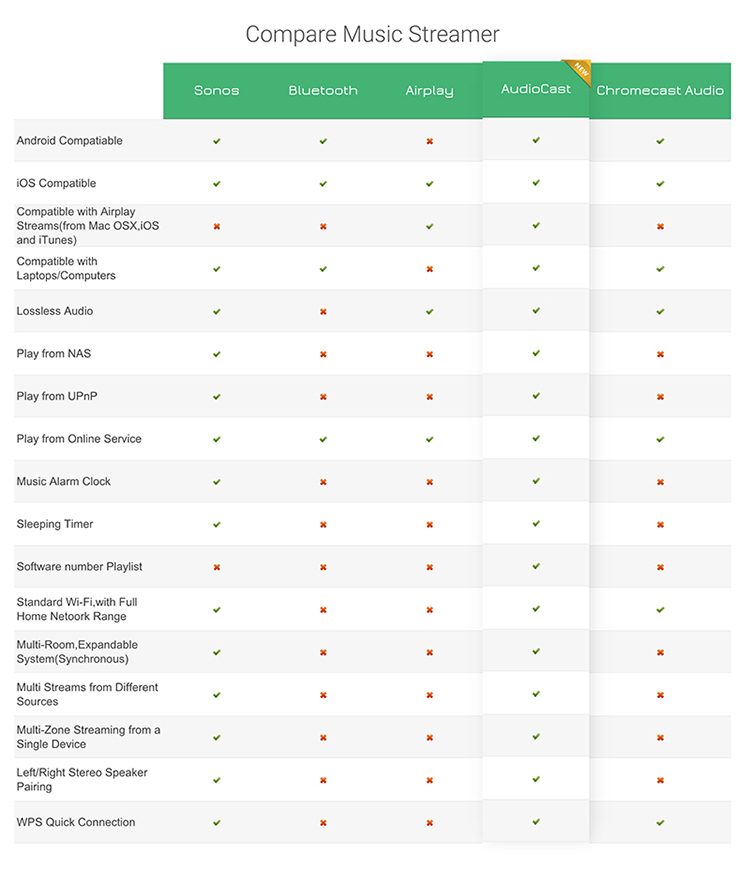Click the Sleeping Timer row label
Image resolution: width=750 pixels, height=869 pixels.
coord(55,524)
